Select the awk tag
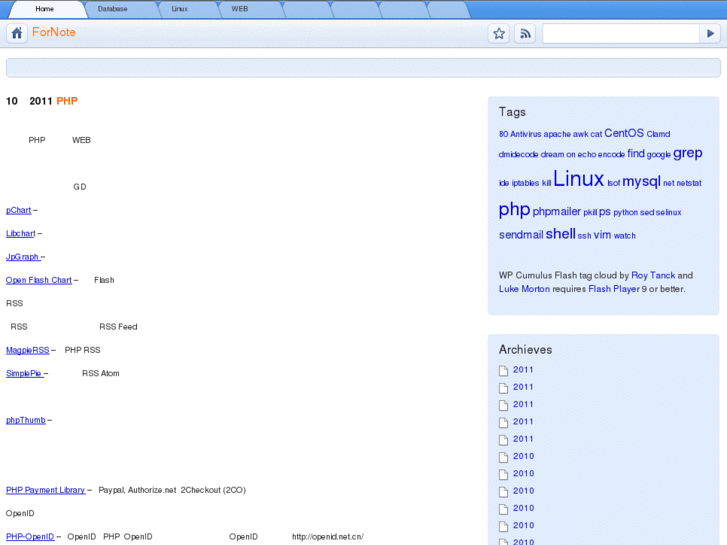This screenshot has height=545, width=727. (x=580, y=134)
